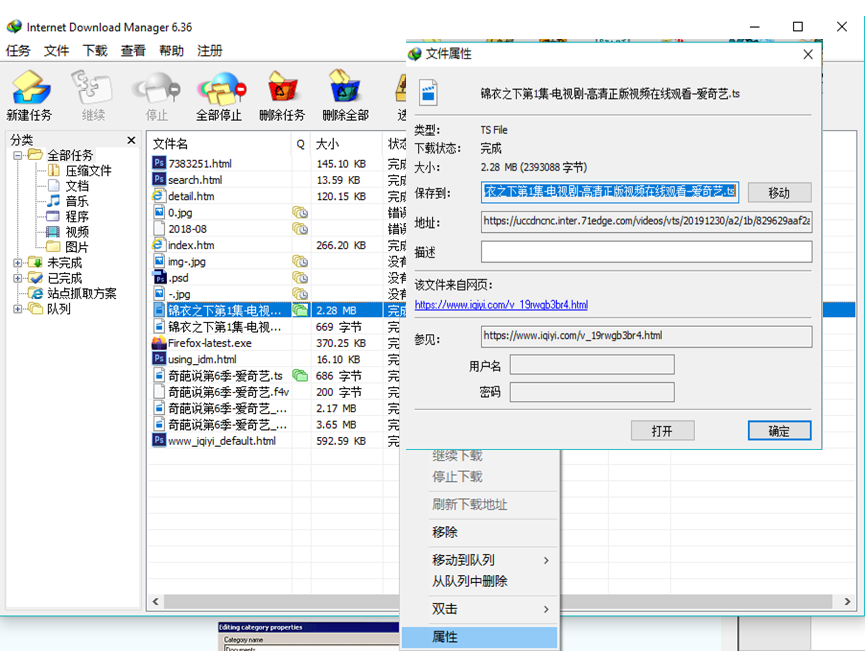The image size is (865, 651).
Task: Click the 地址 URL field
Action: (647, 222)
